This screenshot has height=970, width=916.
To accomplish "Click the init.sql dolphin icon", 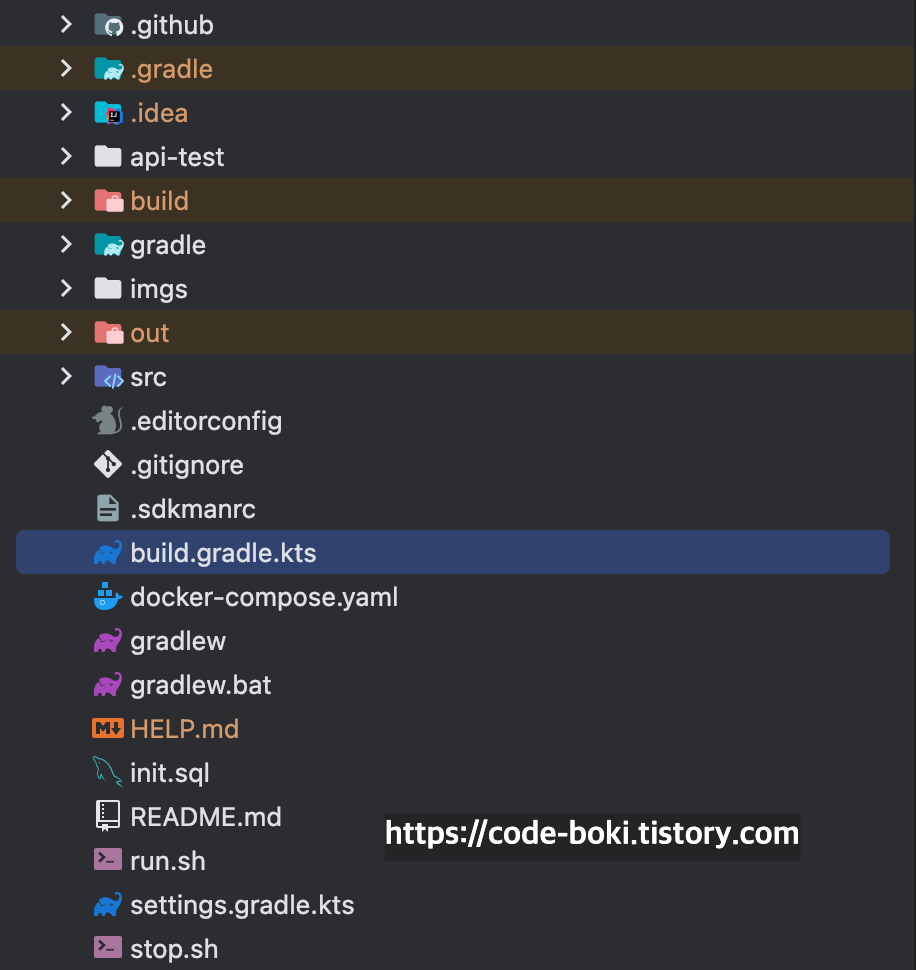I will tap(108, 772).
